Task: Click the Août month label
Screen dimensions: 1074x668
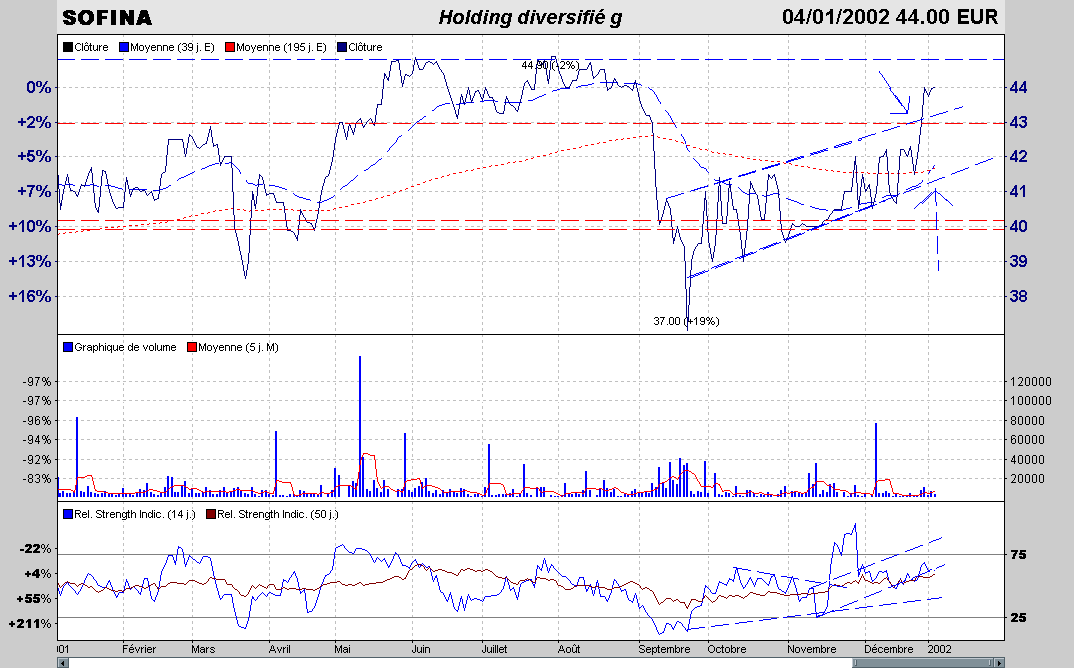Action: tap(569, 650)
